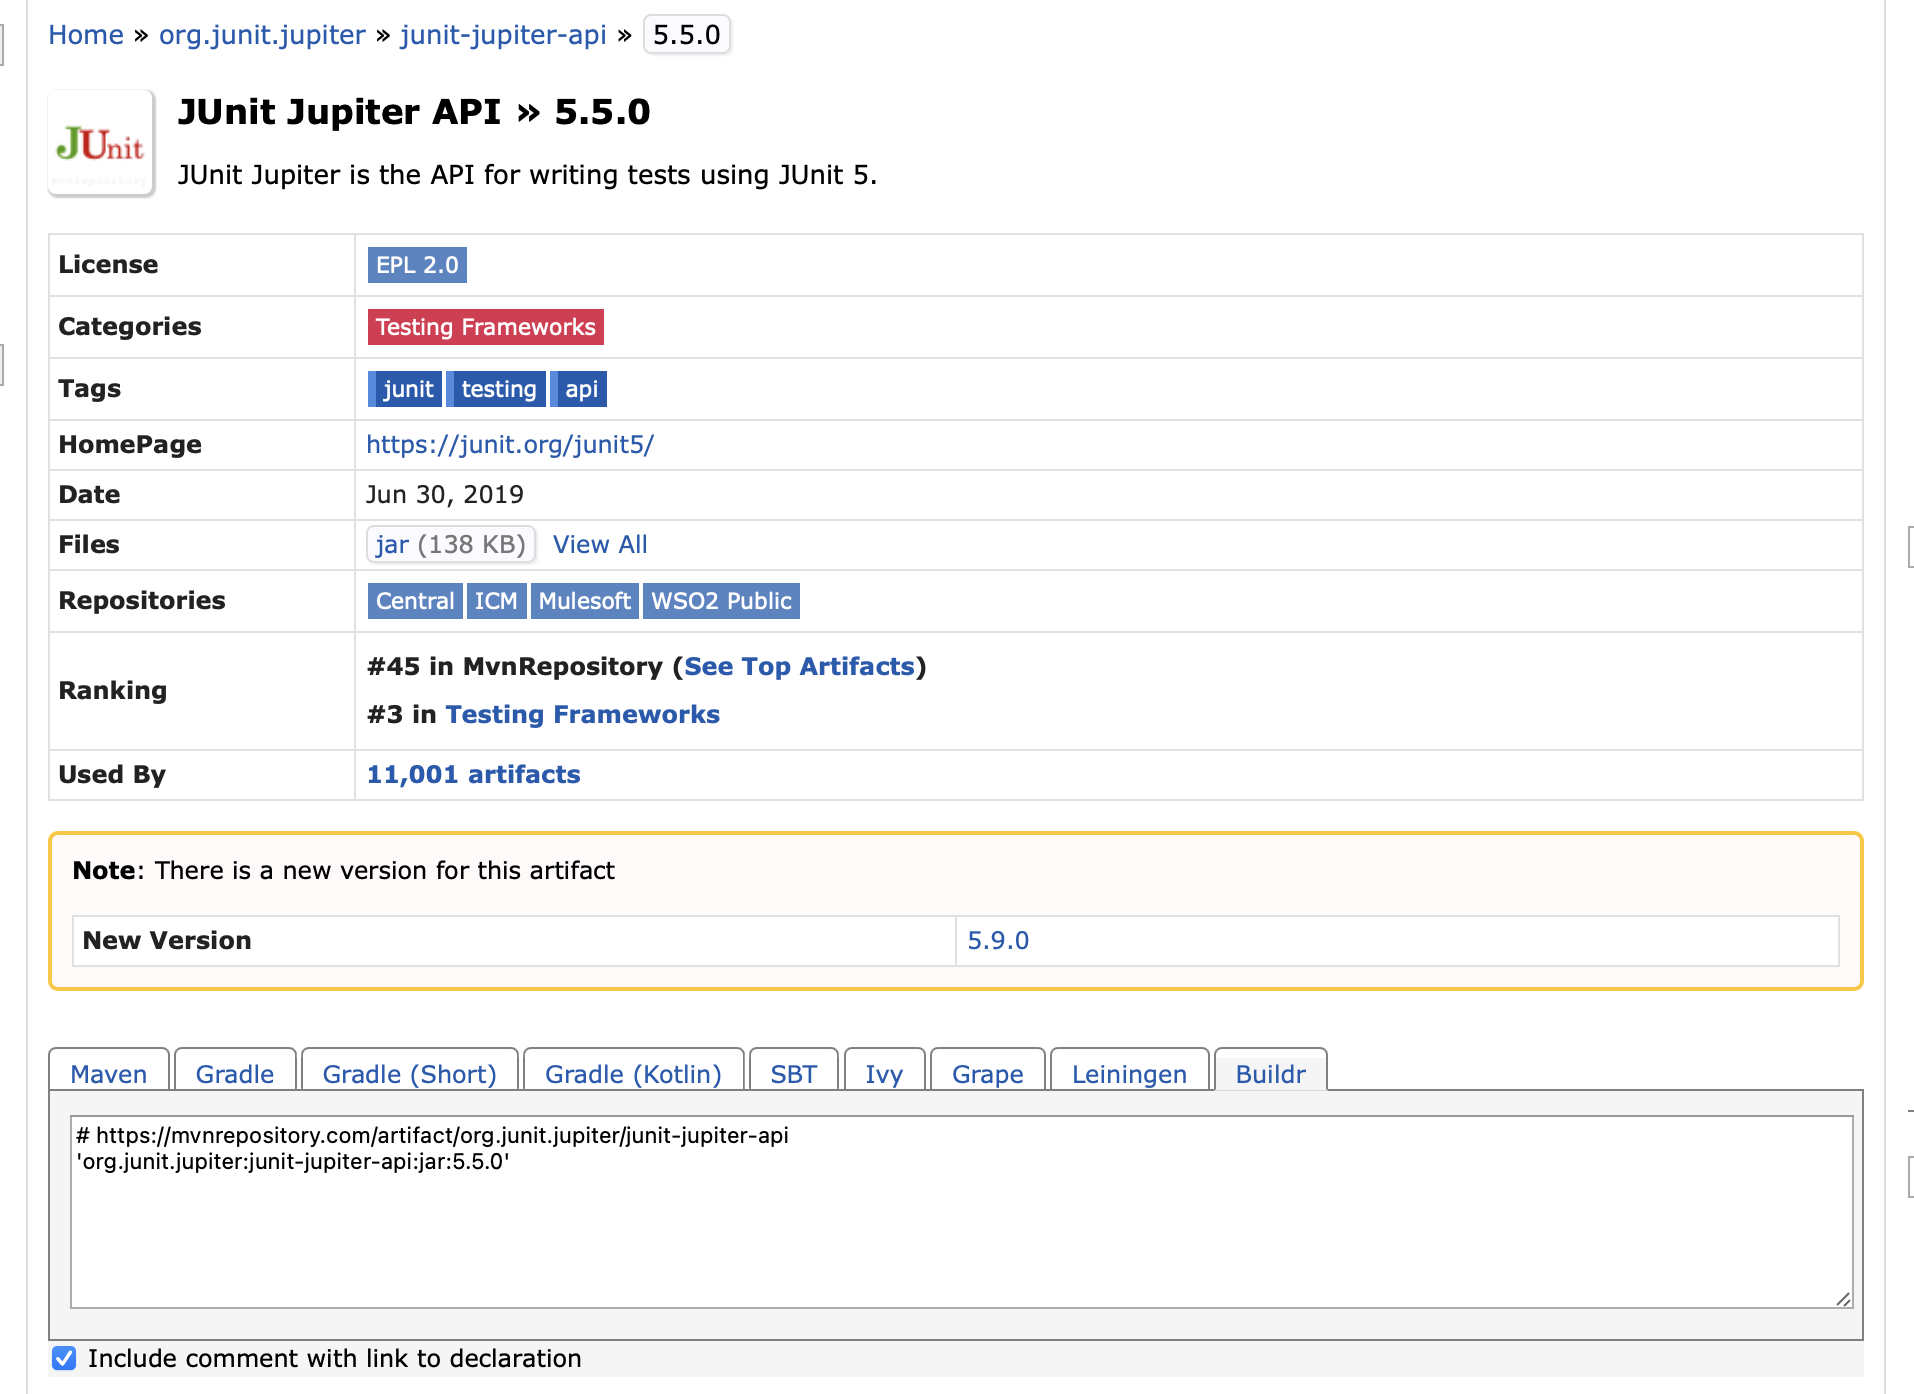Click the 'JUnit Jupiter API » 5.5.0' heading
Image resolution: width=1914 pixels, height=1394 pixels.
(x=414, y=112)
